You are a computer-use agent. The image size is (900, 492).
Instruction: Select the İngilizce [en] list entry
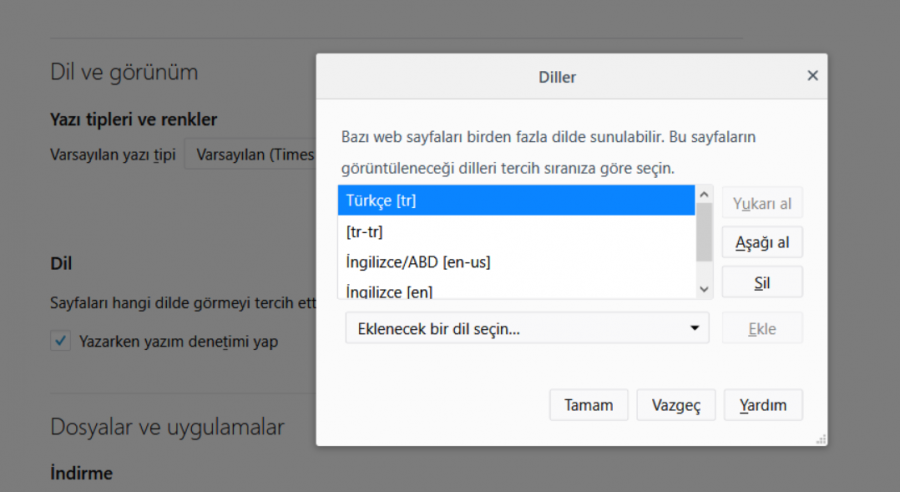tap(515, 291)
